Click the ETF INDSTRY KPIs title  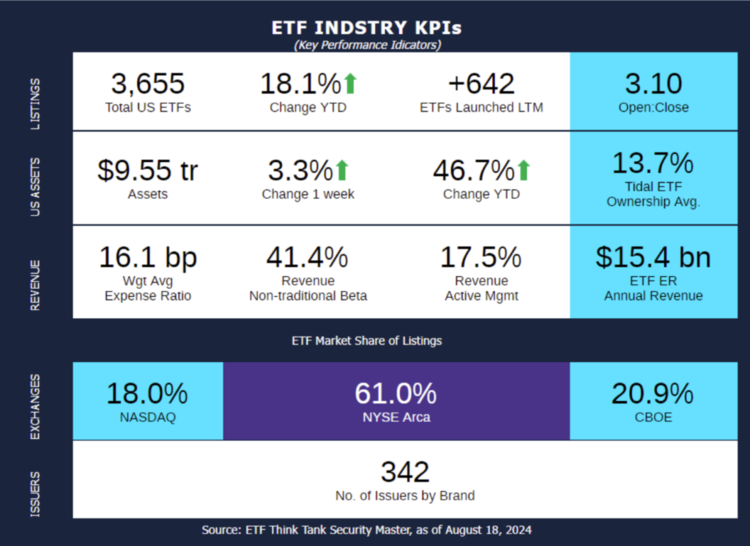tap(367, 27)
